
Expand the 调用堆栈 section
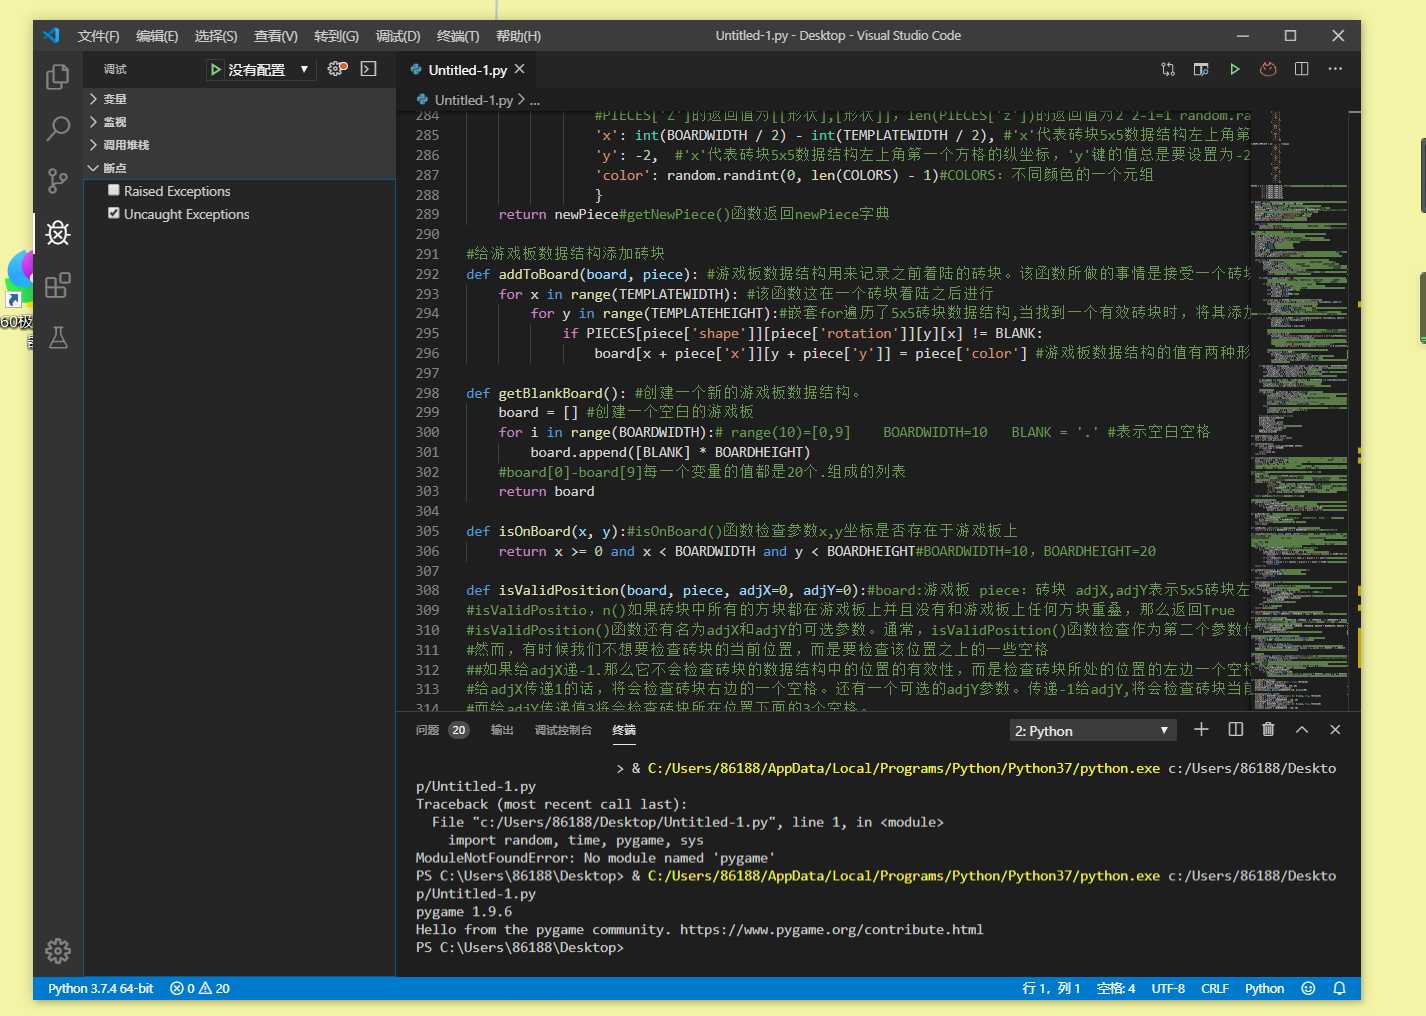pyautogui.click(x=240, y=145)
